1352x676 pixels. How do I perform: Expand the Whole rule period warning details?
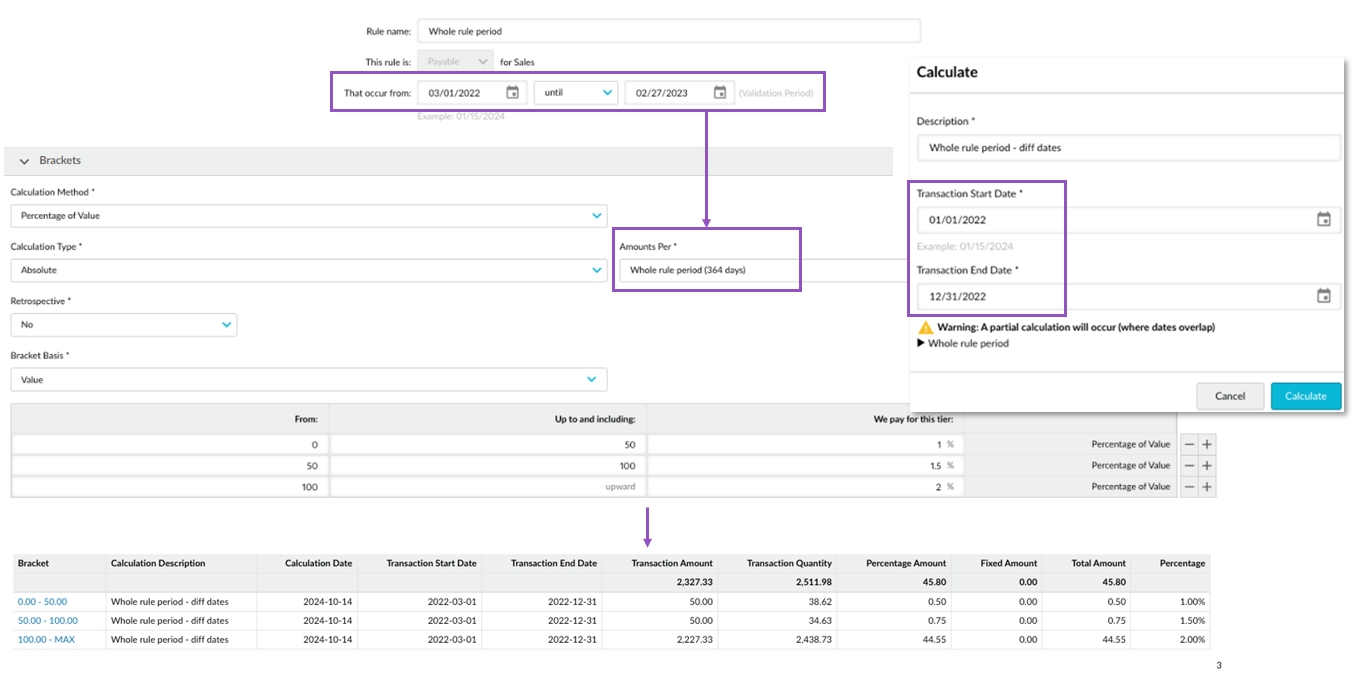[921, 343]
